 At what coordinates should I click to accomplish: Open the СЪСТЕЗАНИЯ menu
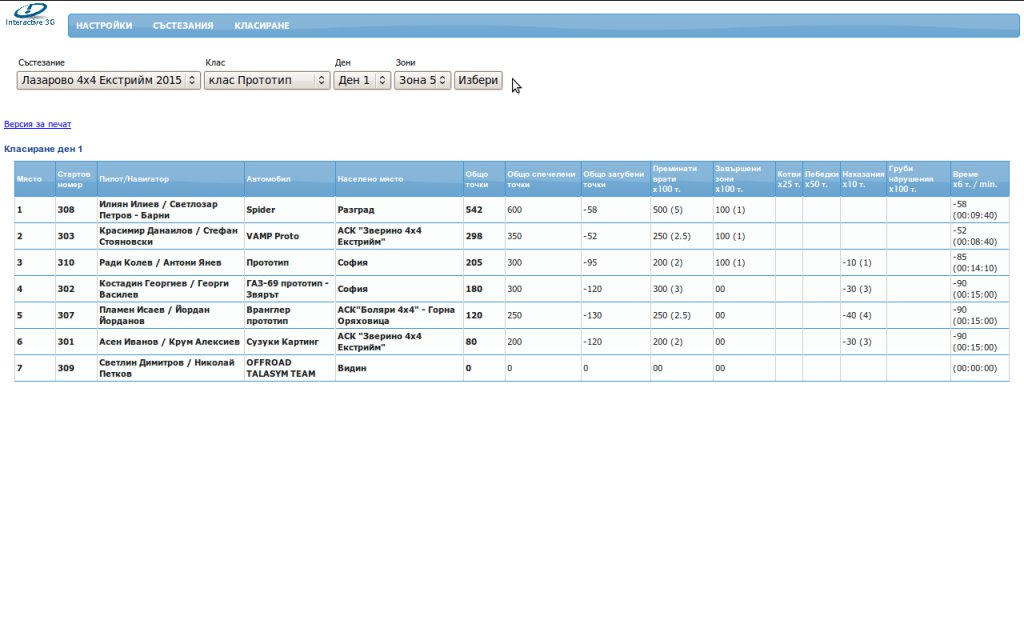[x=183, y=26]
